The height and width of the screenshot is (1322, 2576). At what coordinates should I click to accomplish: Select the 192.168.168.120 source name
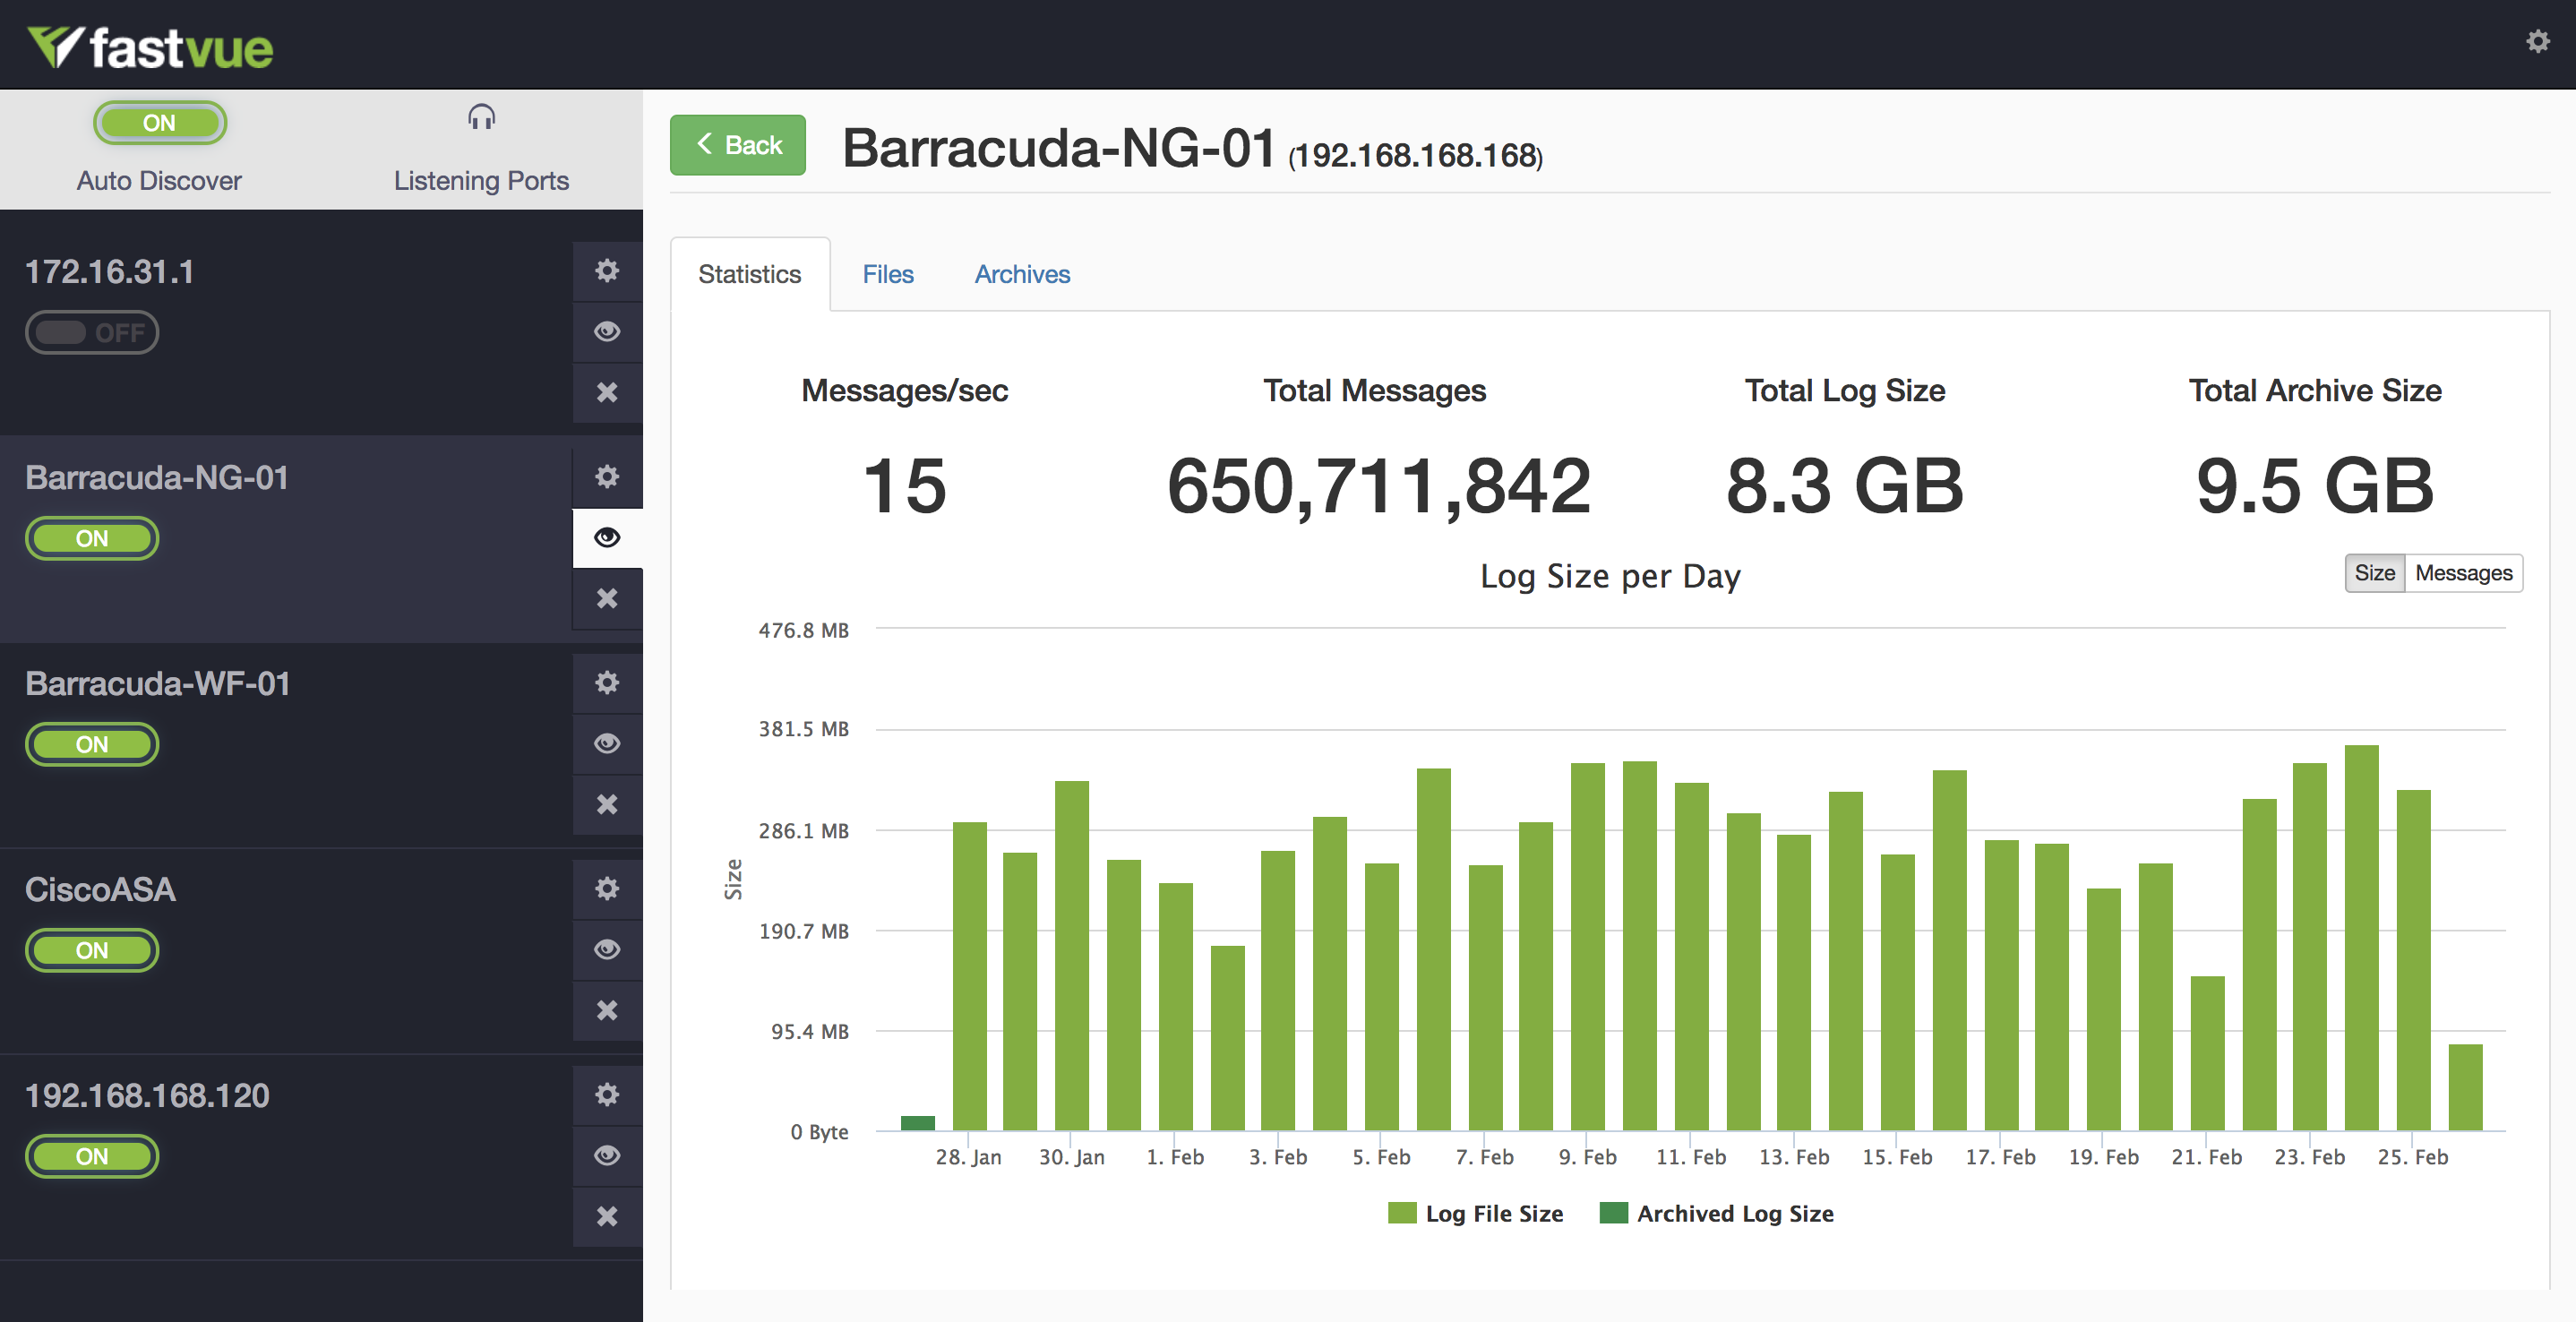tap(147, 1095)
